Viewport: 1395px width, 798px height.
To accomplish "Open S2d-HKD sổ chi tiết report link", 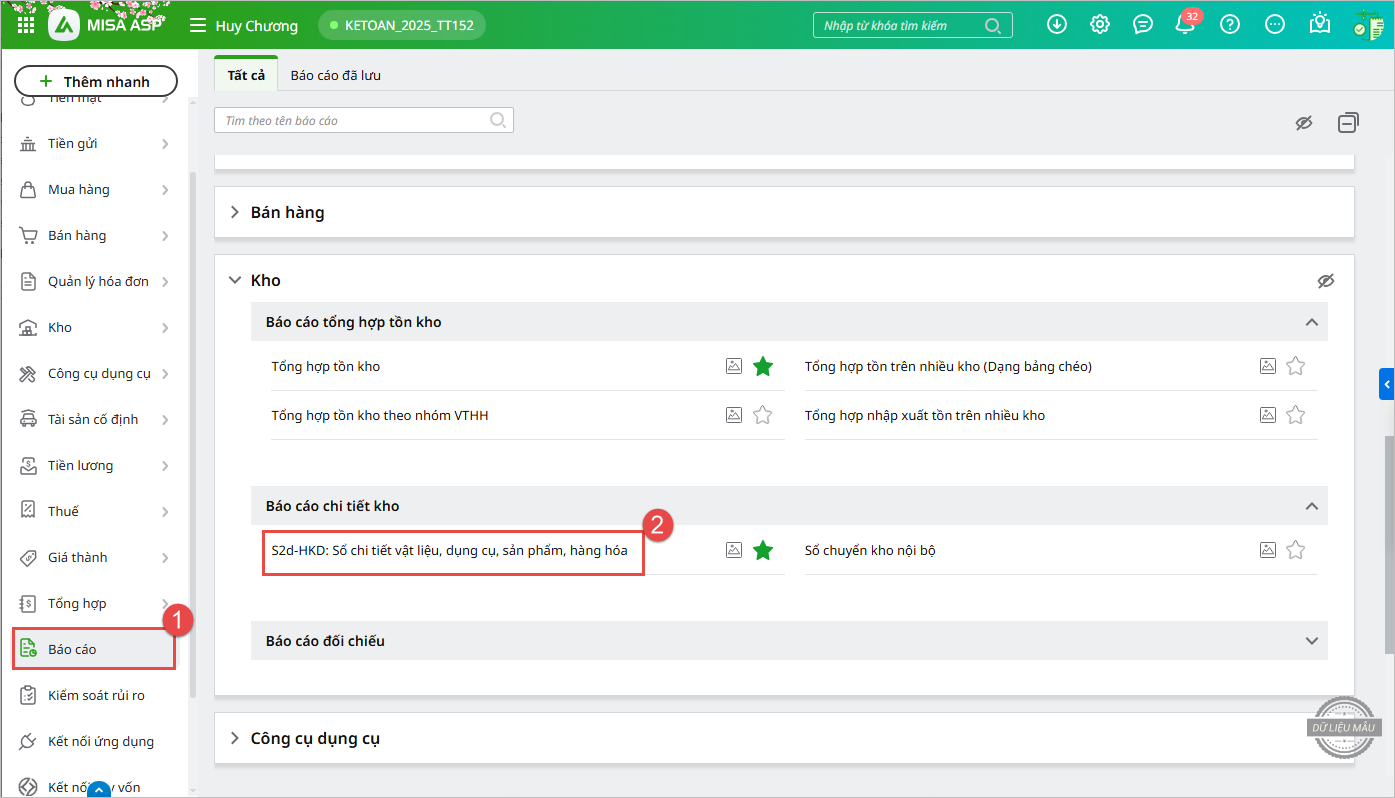I will point(450,550).
